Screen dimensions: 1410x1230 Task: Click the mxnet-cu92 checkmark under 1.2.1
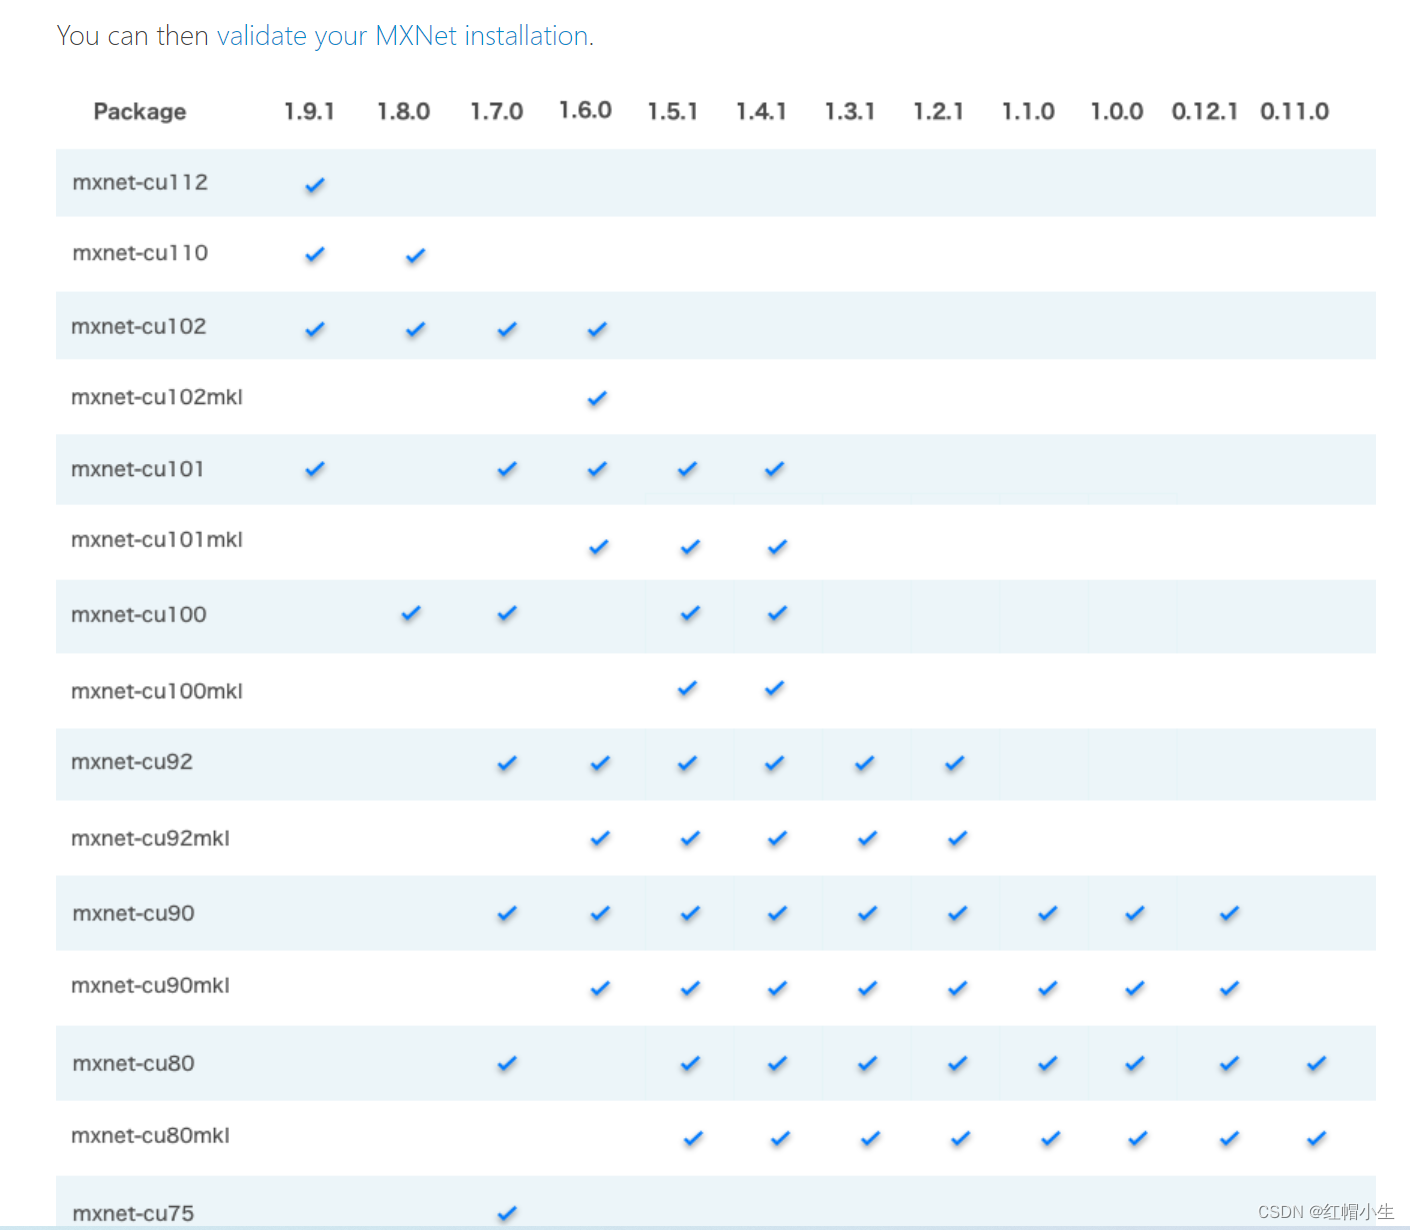(955, 764)
